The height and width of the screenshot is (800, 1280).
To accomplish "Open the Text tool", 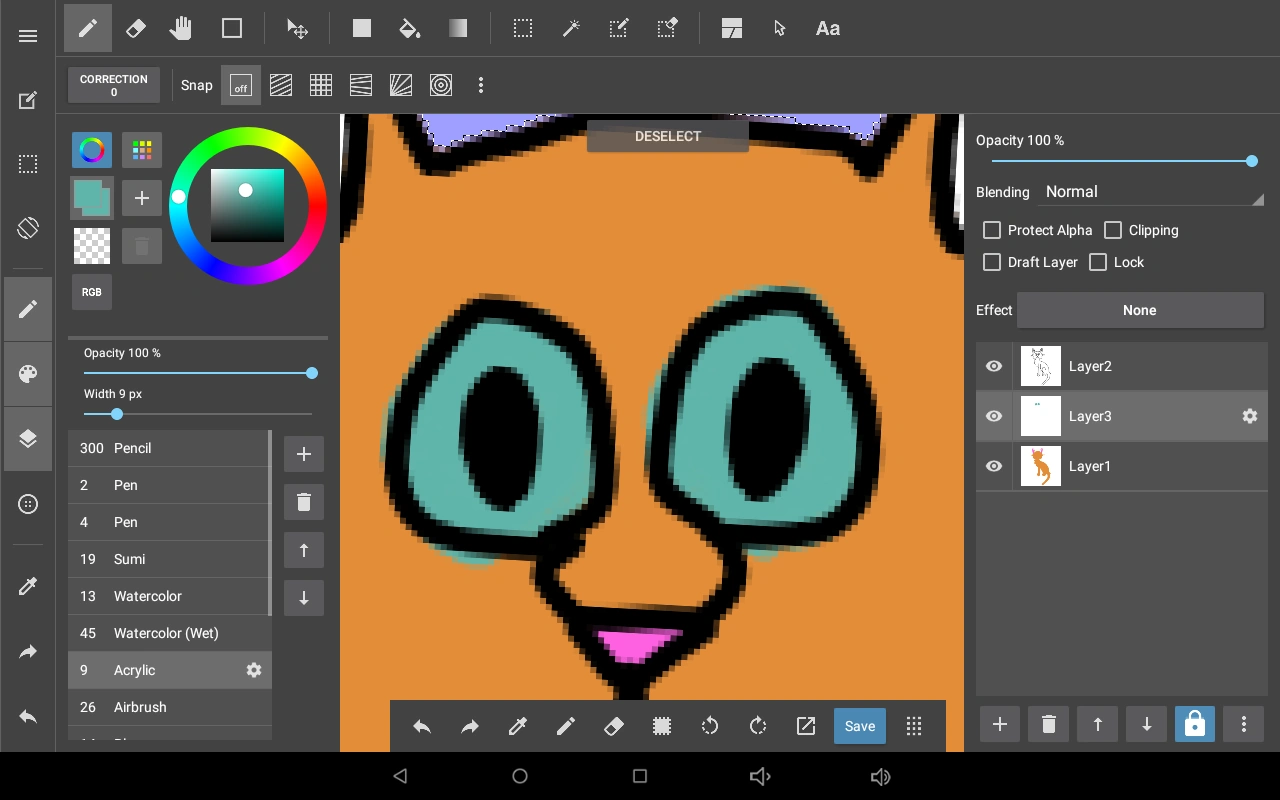I will pos(827,29).
